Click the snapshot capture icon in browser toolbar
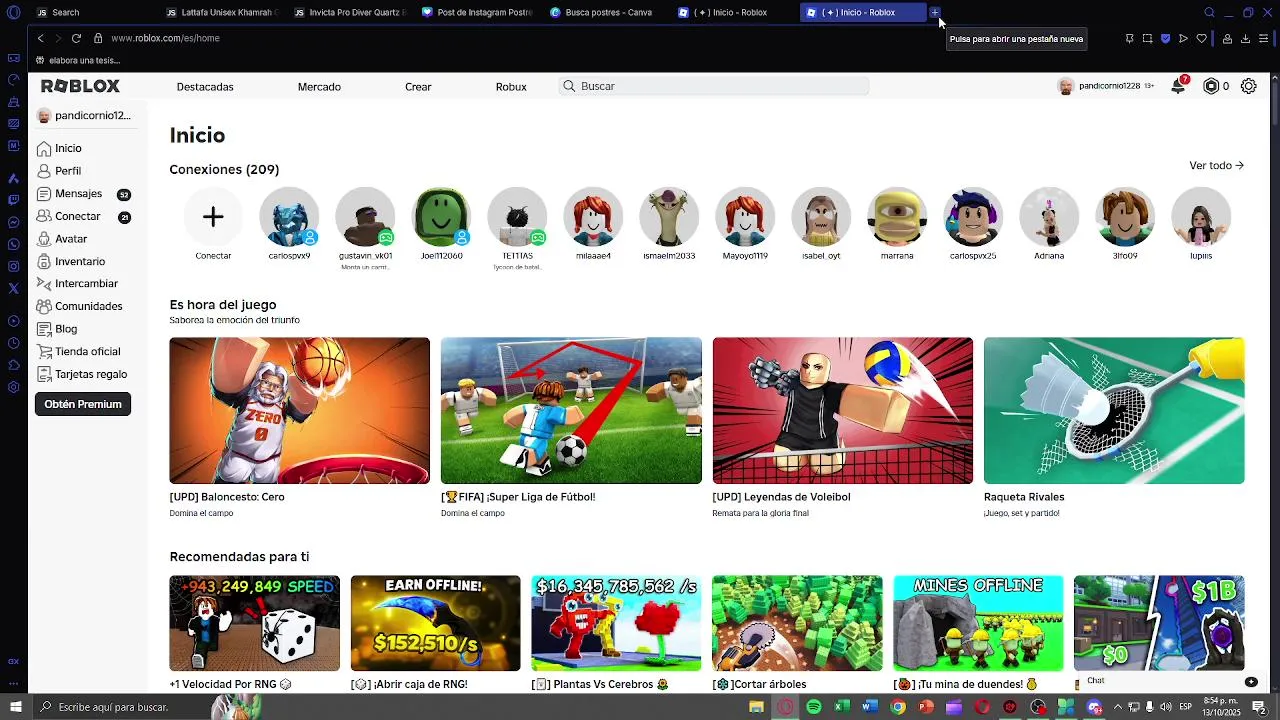The height and width of the screenshot is (720, 1280). point(1147,38)
